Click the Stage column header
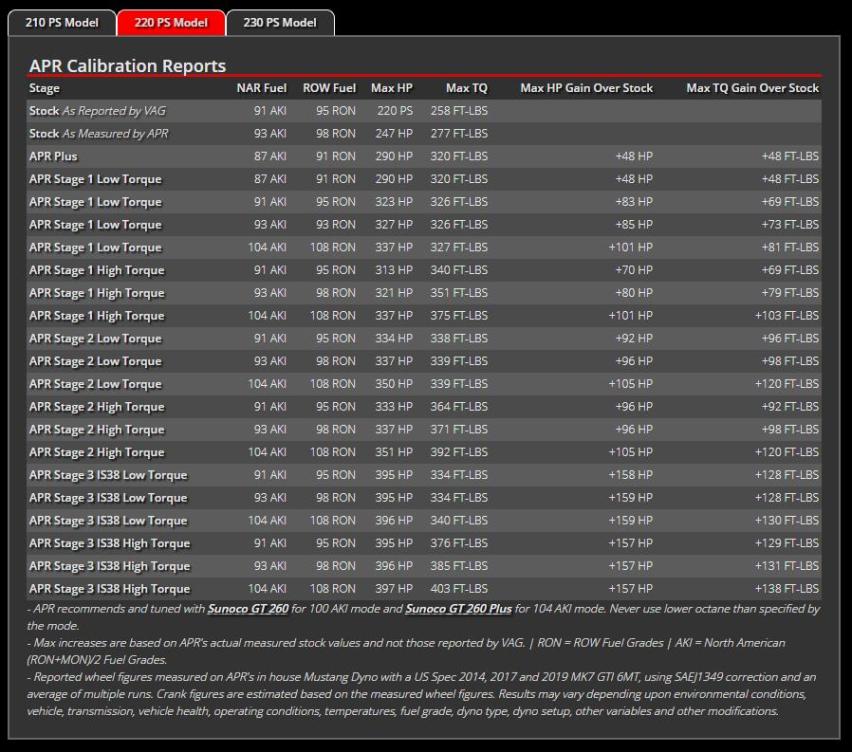This screenshot has height=752, width=852. coord(44,88)
